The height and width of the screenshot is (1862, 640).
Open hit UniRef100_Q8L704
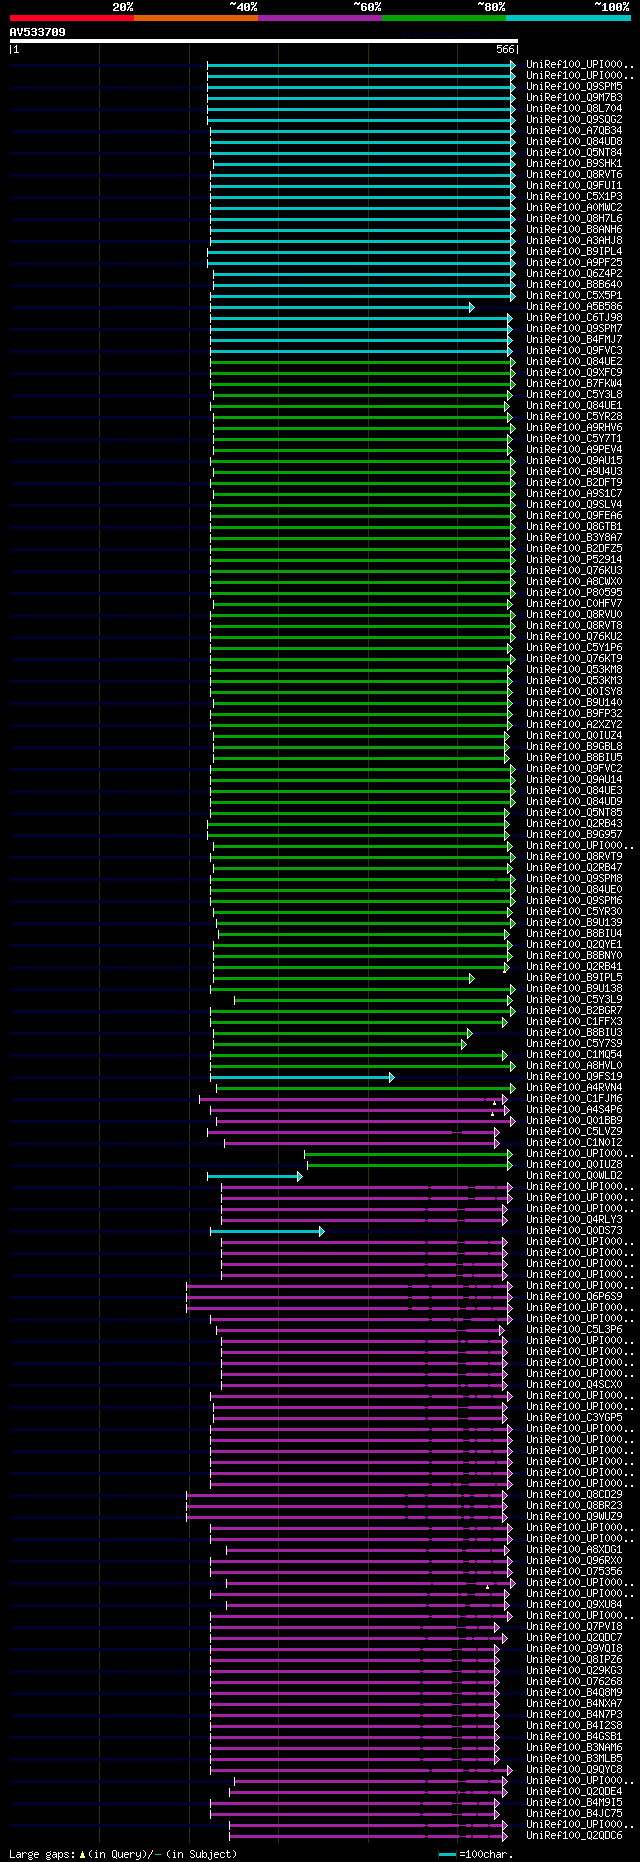[574, 109]
